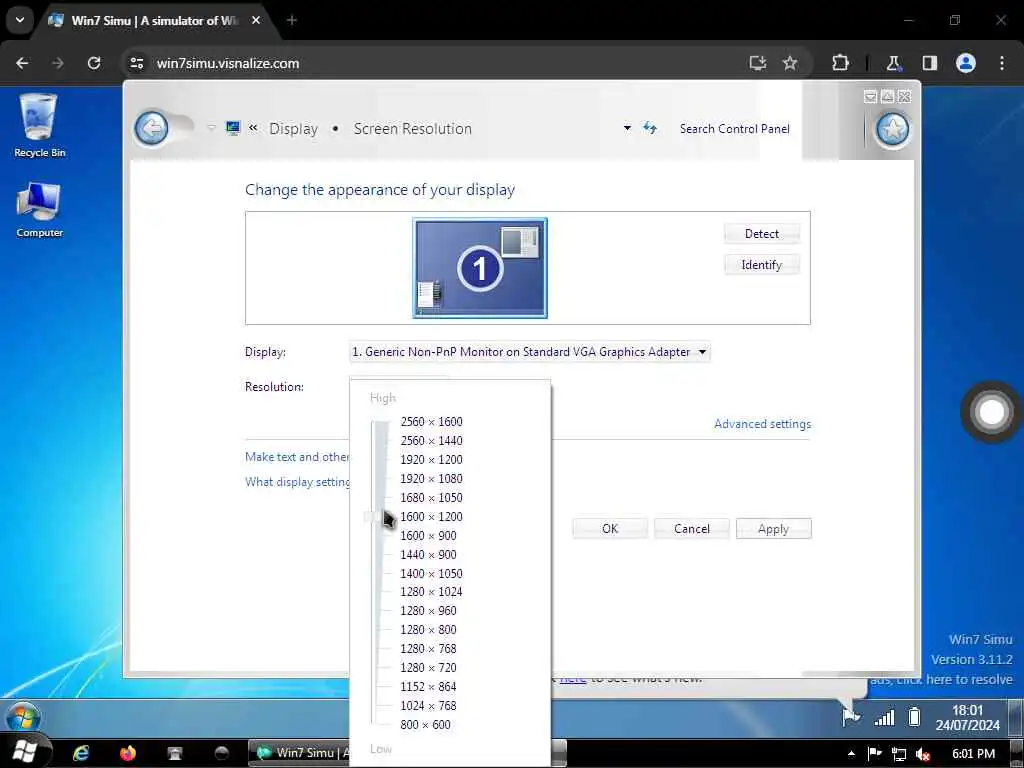This screenshot has height=768, width=1024.
Task: Click the Screen Resolution breadcrumb item
Action: click(413, 128)
